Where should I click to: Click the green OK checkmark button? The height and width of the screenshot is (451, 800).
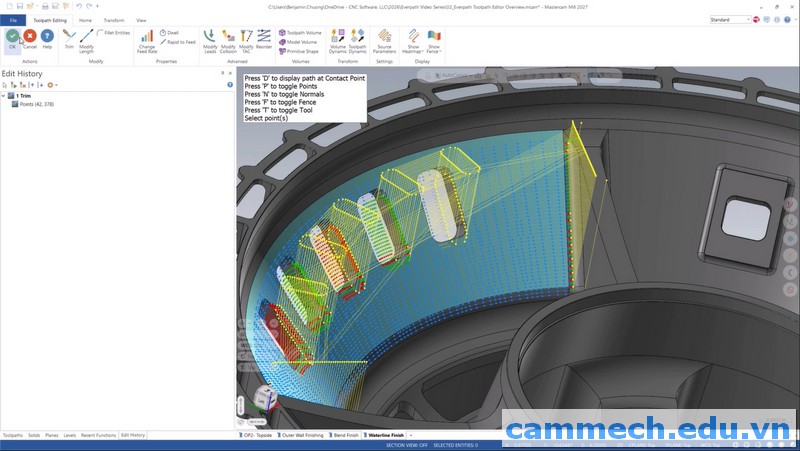coord(12,39)
